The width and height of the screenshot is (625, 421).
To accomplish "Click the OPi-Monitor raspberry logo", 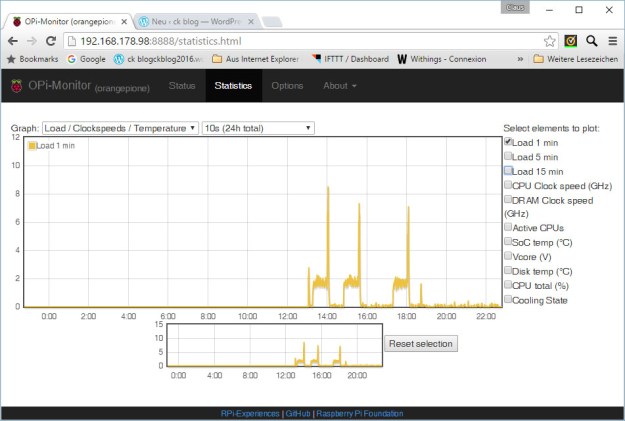I will tap(16, 86).
